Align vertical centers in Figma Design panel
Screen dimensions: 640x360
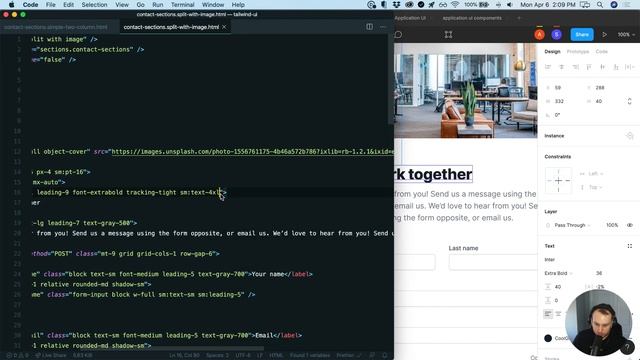point(602,67)
